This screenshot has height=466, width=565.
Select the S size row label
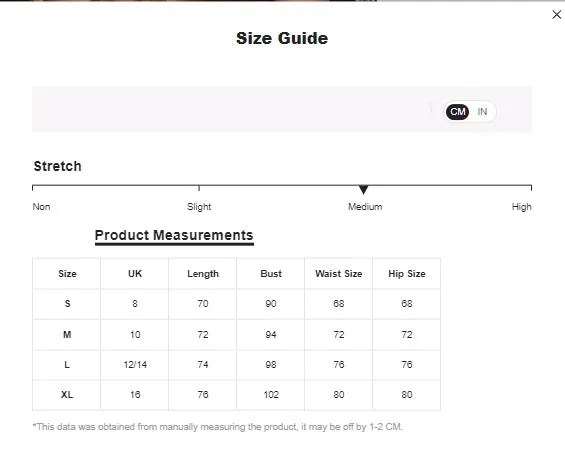tap(67, 304)
